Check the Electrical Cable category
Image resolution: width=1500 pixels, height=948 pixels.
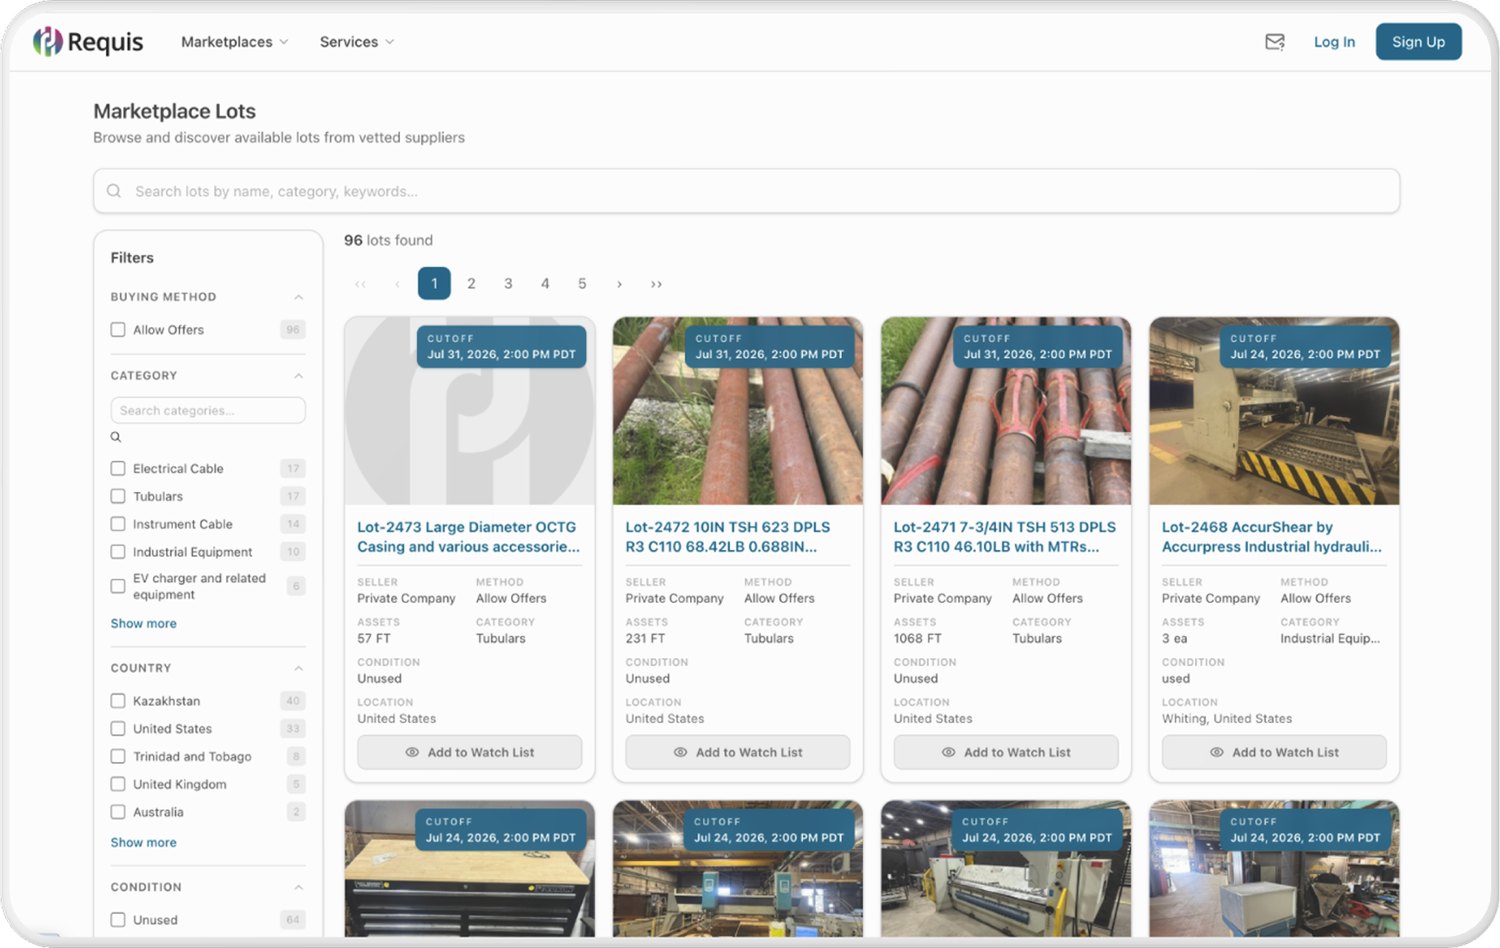click(118, 468)
